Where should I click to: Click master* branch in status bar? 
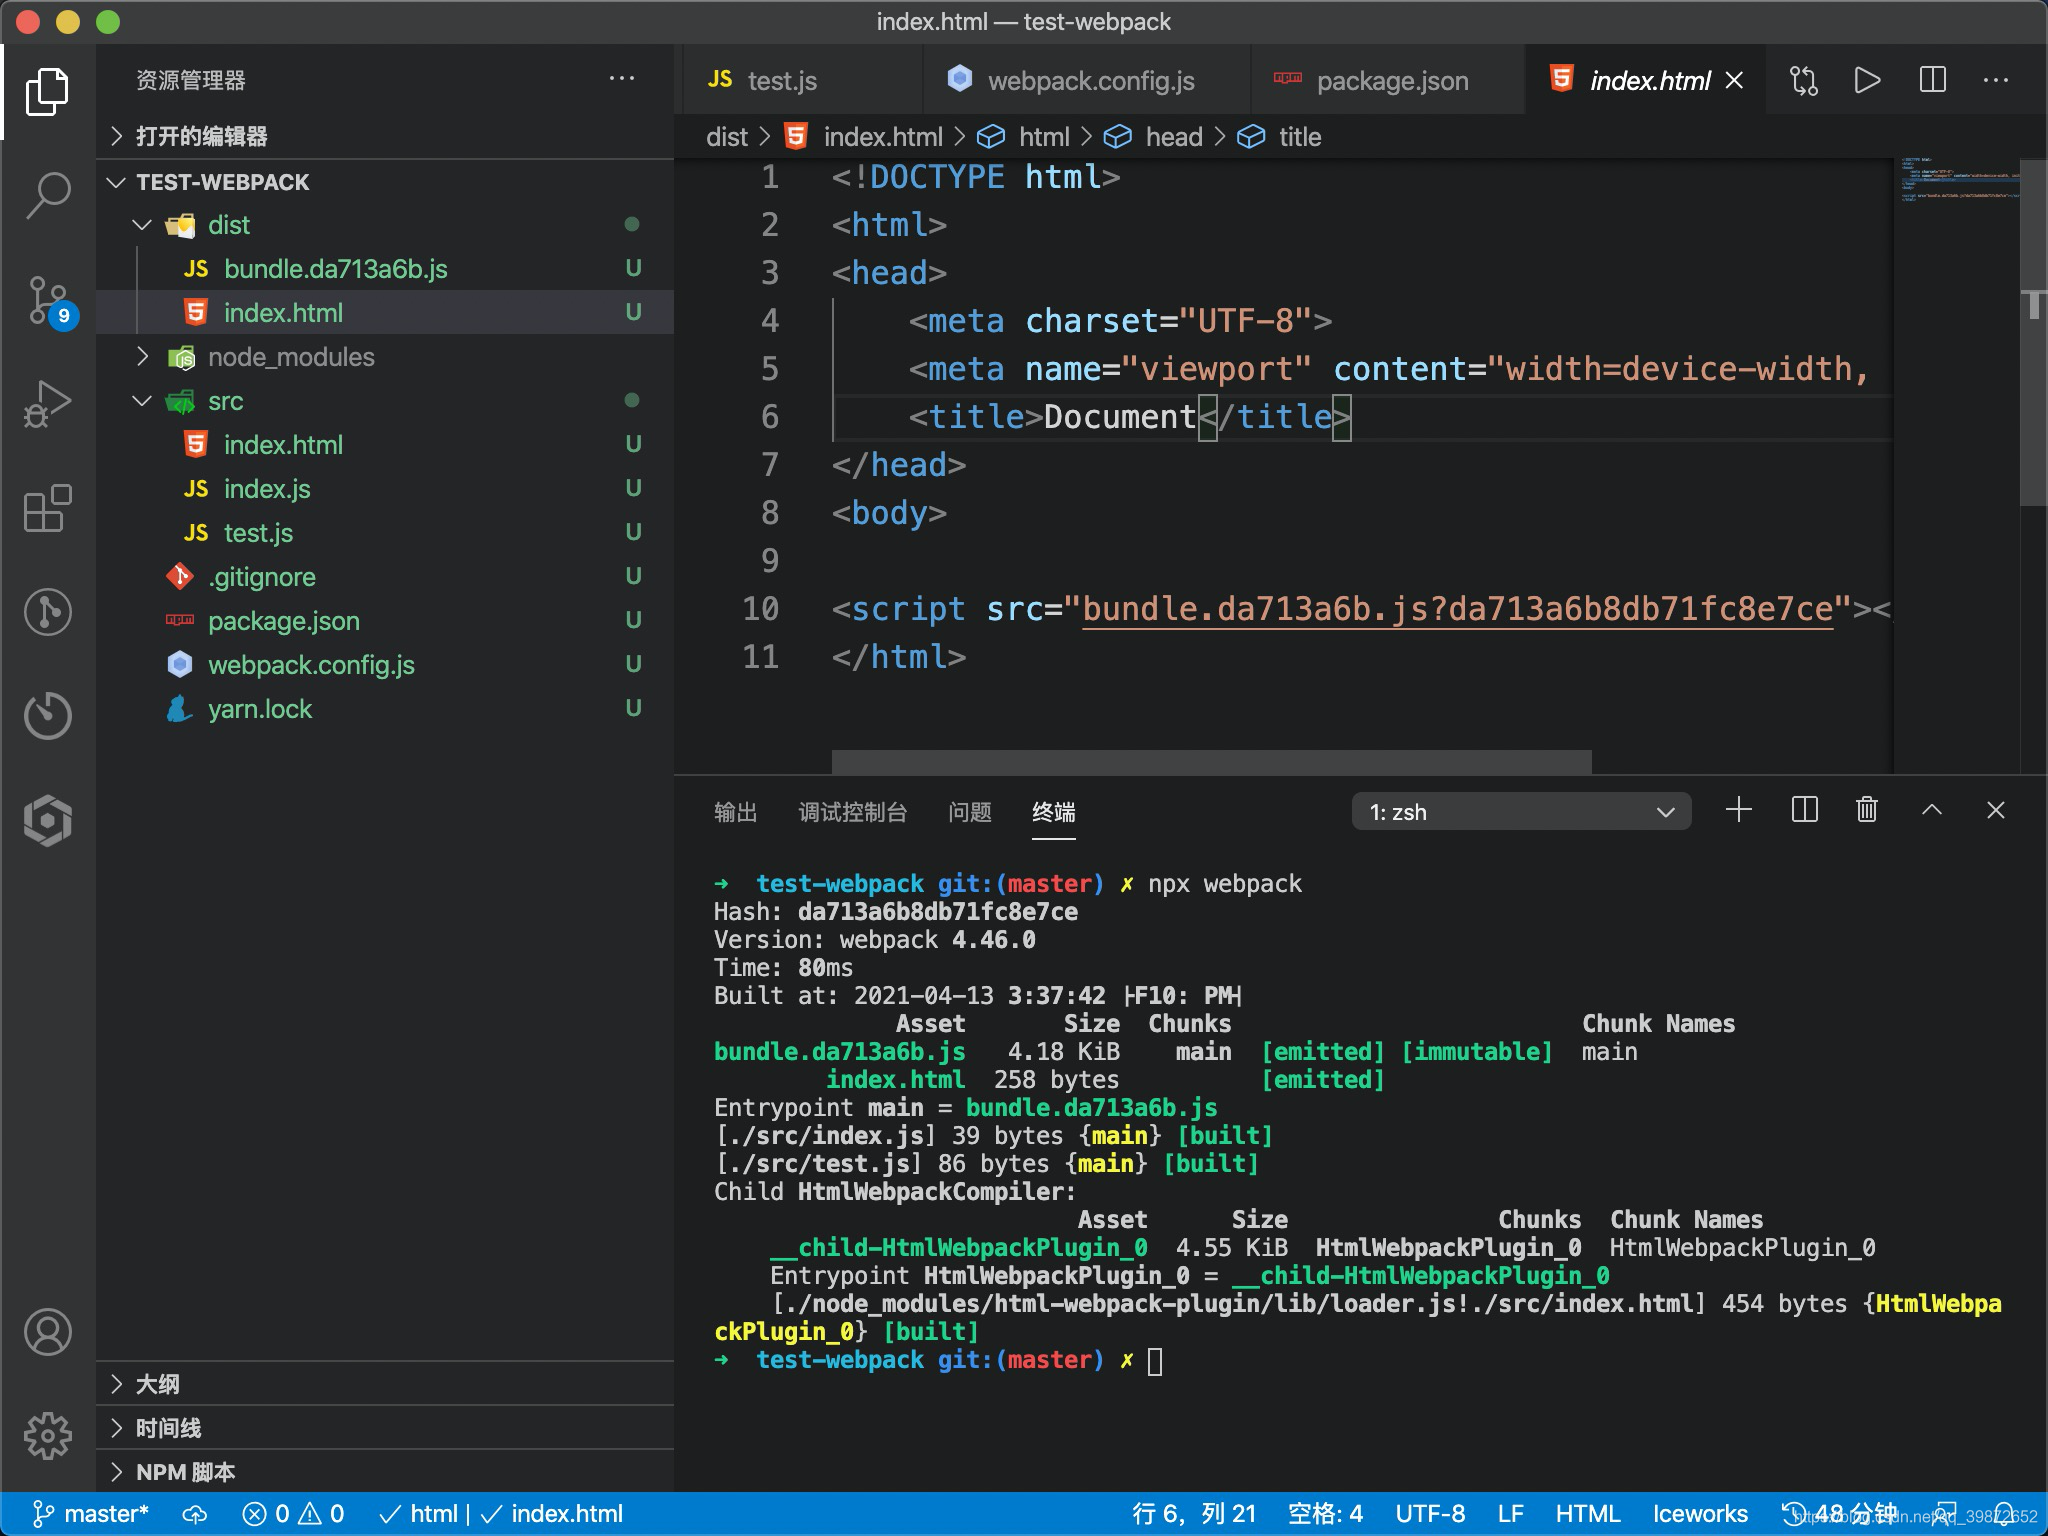tap(90, 1514)
